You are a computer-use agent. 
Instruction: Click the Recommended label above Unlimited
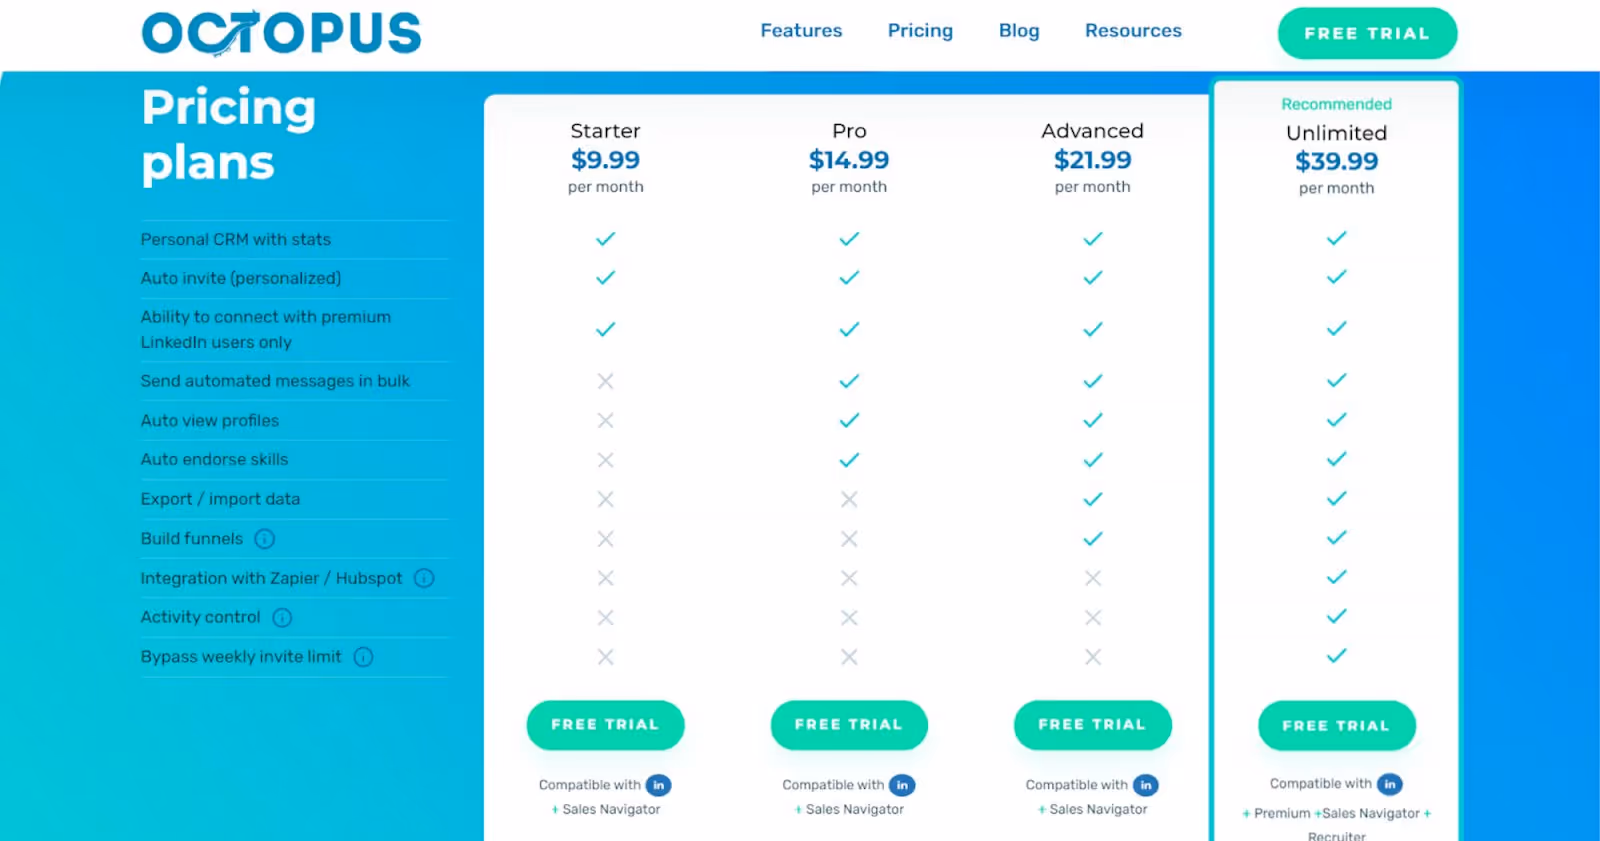(x=1337, y=104)
